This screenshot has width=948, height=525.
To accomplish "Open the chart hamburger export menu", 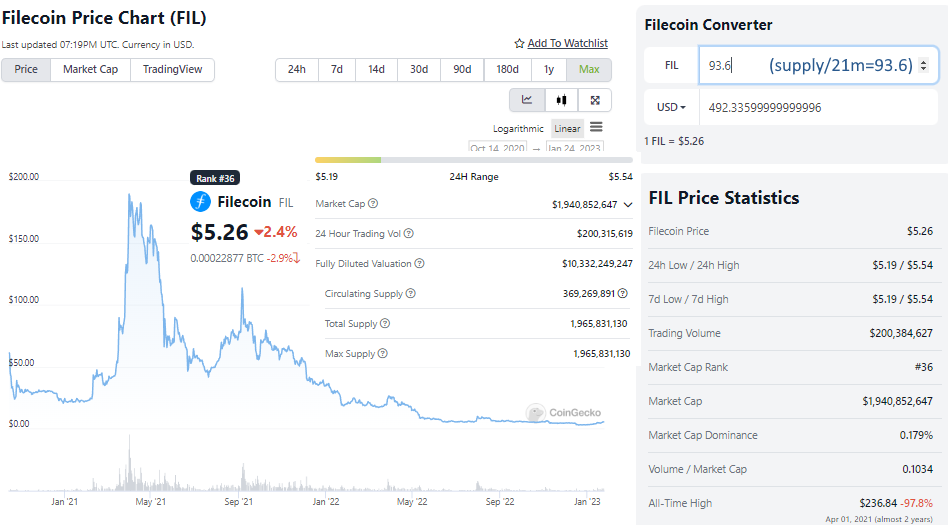I will [x=596, y=127].
